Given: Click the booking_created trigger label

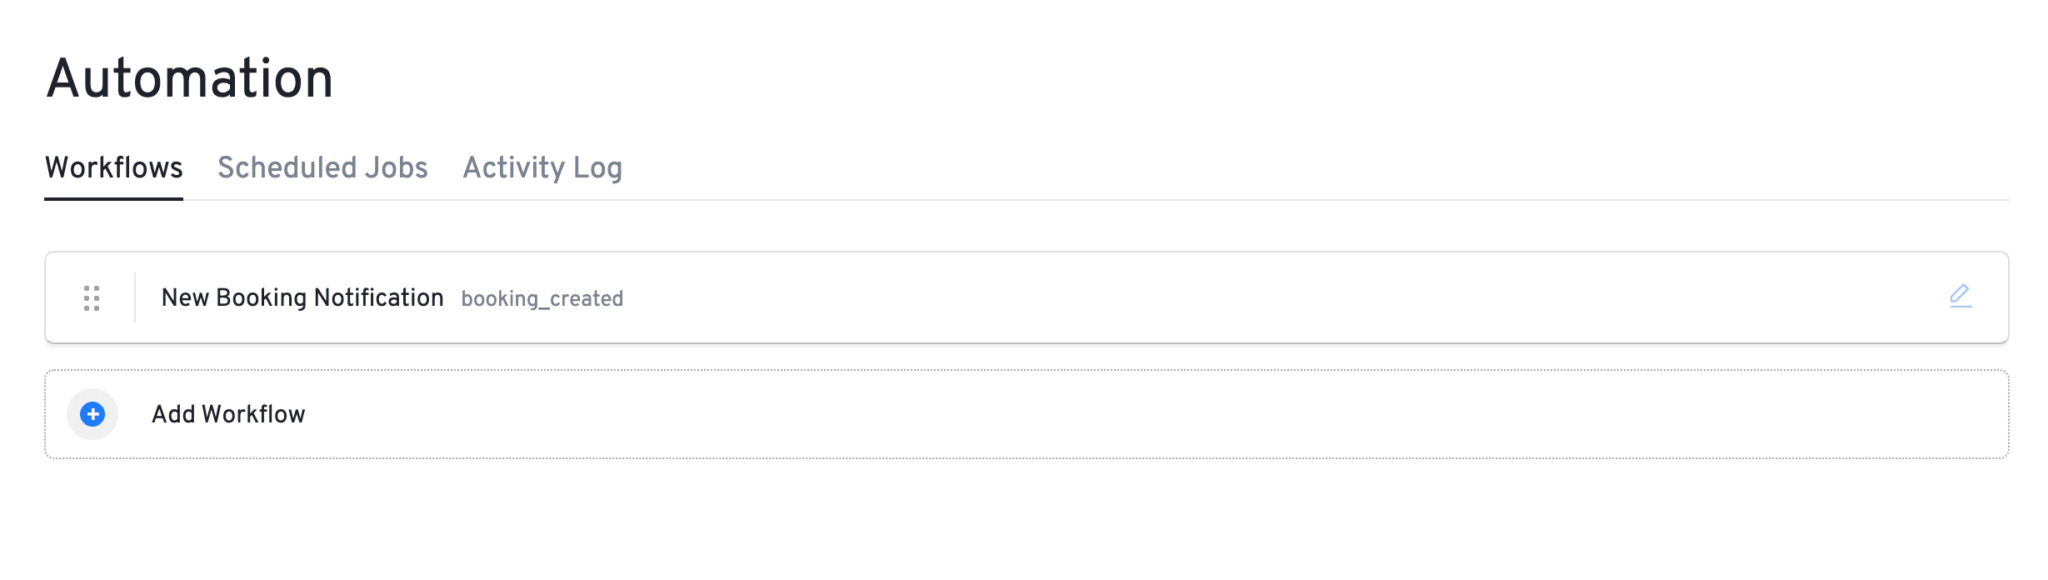Looking at the screenshot, I should click(541, 298).
